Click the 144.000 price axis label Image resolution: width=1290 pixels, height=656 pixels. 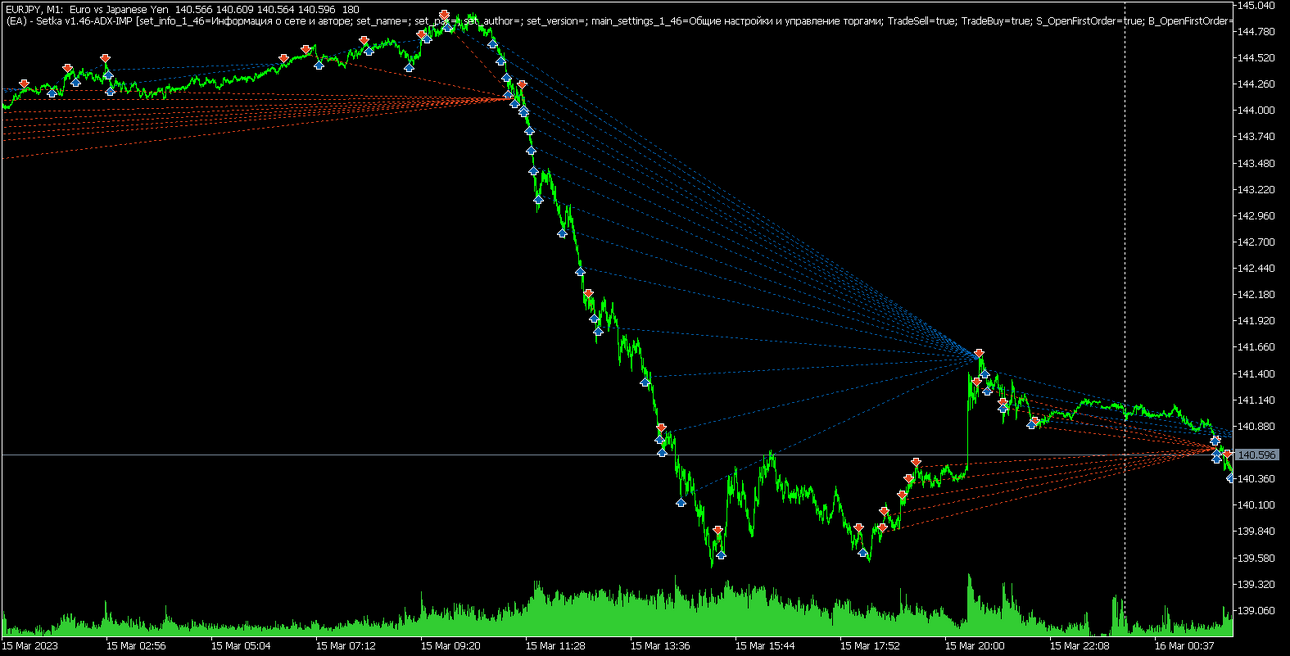click(x=1257, y=110)
